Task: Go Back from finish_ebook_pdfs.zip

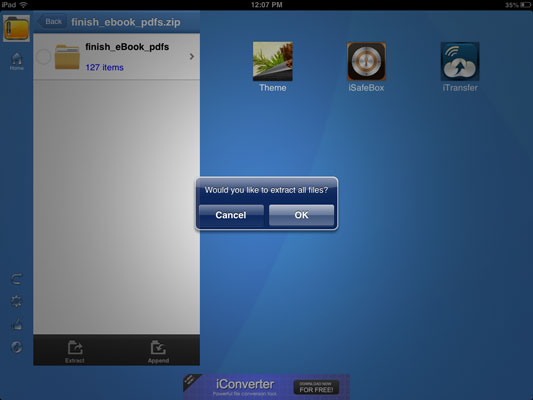Action: pos(52,22)
